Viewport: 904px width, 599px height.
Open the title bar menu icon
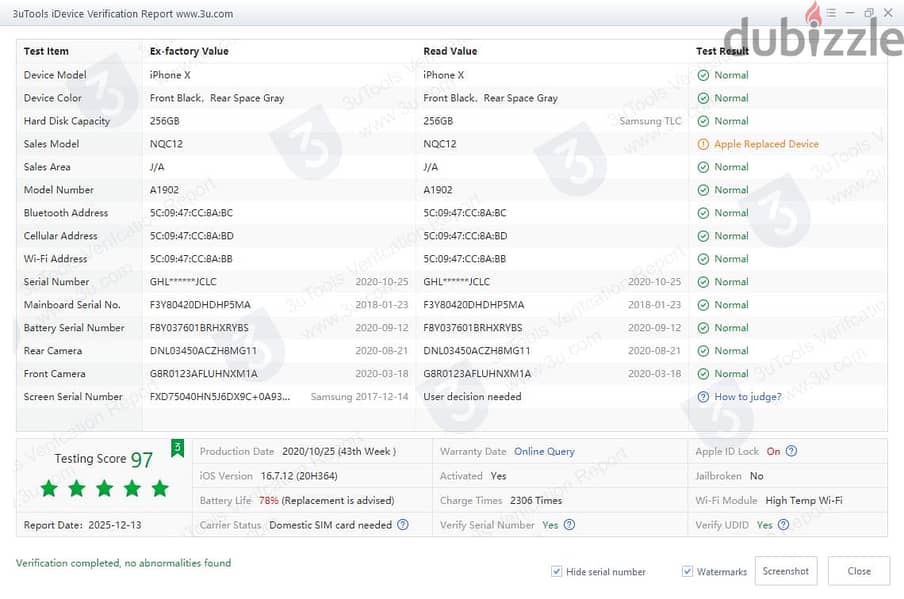[x=831, y=13]
